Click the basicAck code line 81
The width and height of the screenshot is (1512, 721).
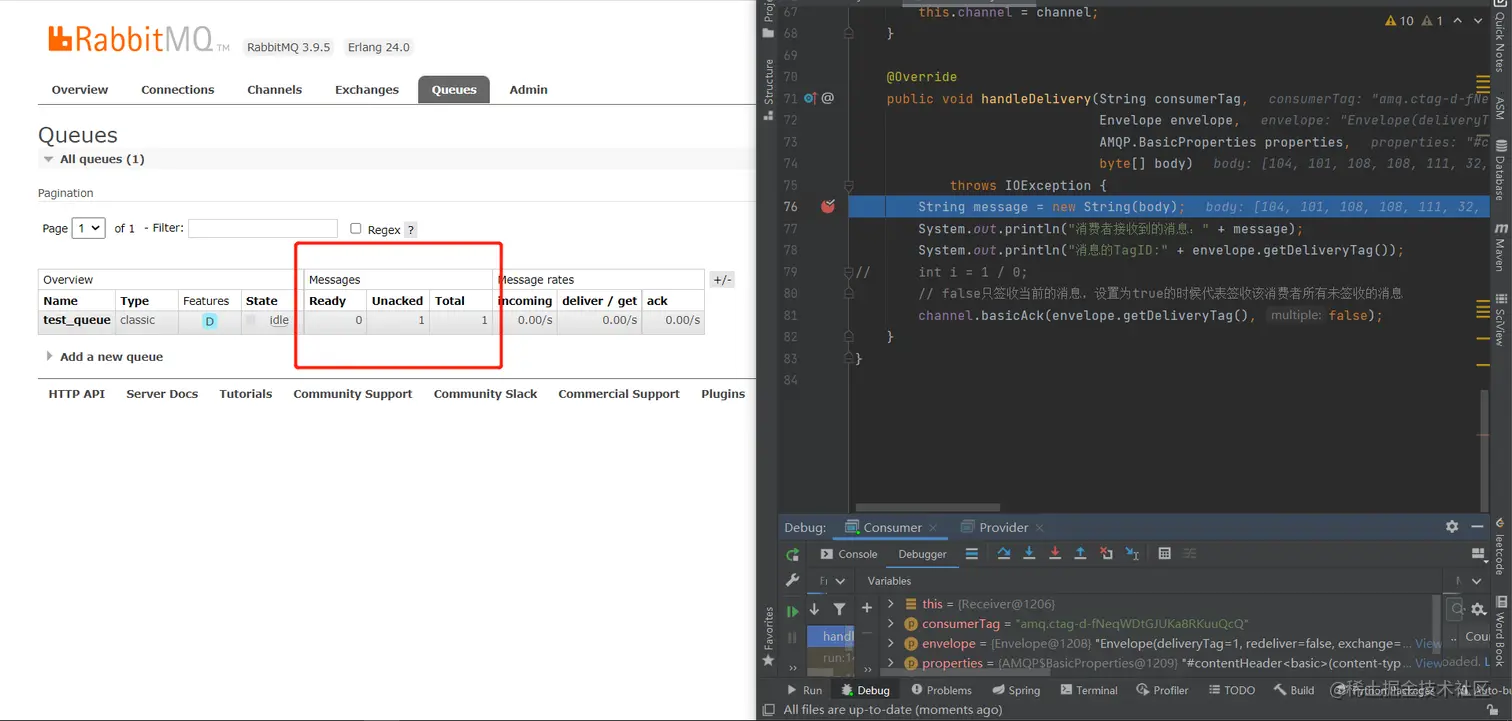click(x=1150, y=315)
